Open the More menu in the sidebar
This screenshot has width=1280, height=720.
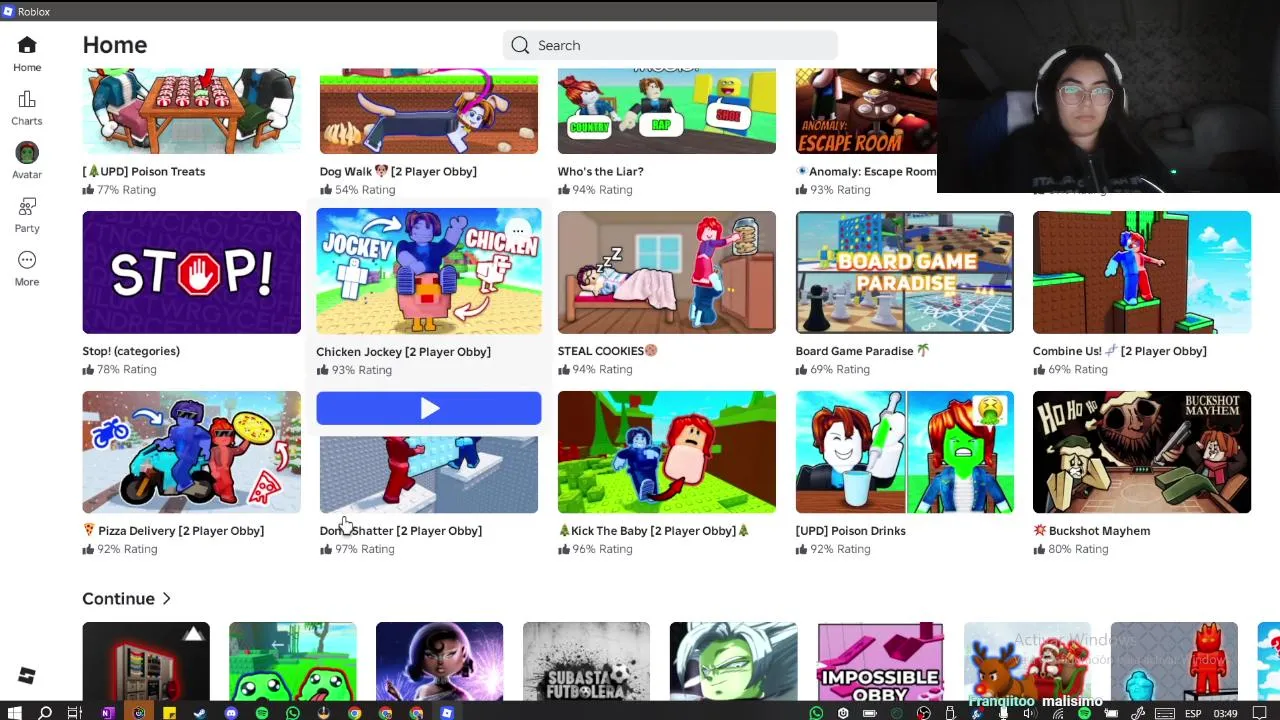[x=27, y=268]
